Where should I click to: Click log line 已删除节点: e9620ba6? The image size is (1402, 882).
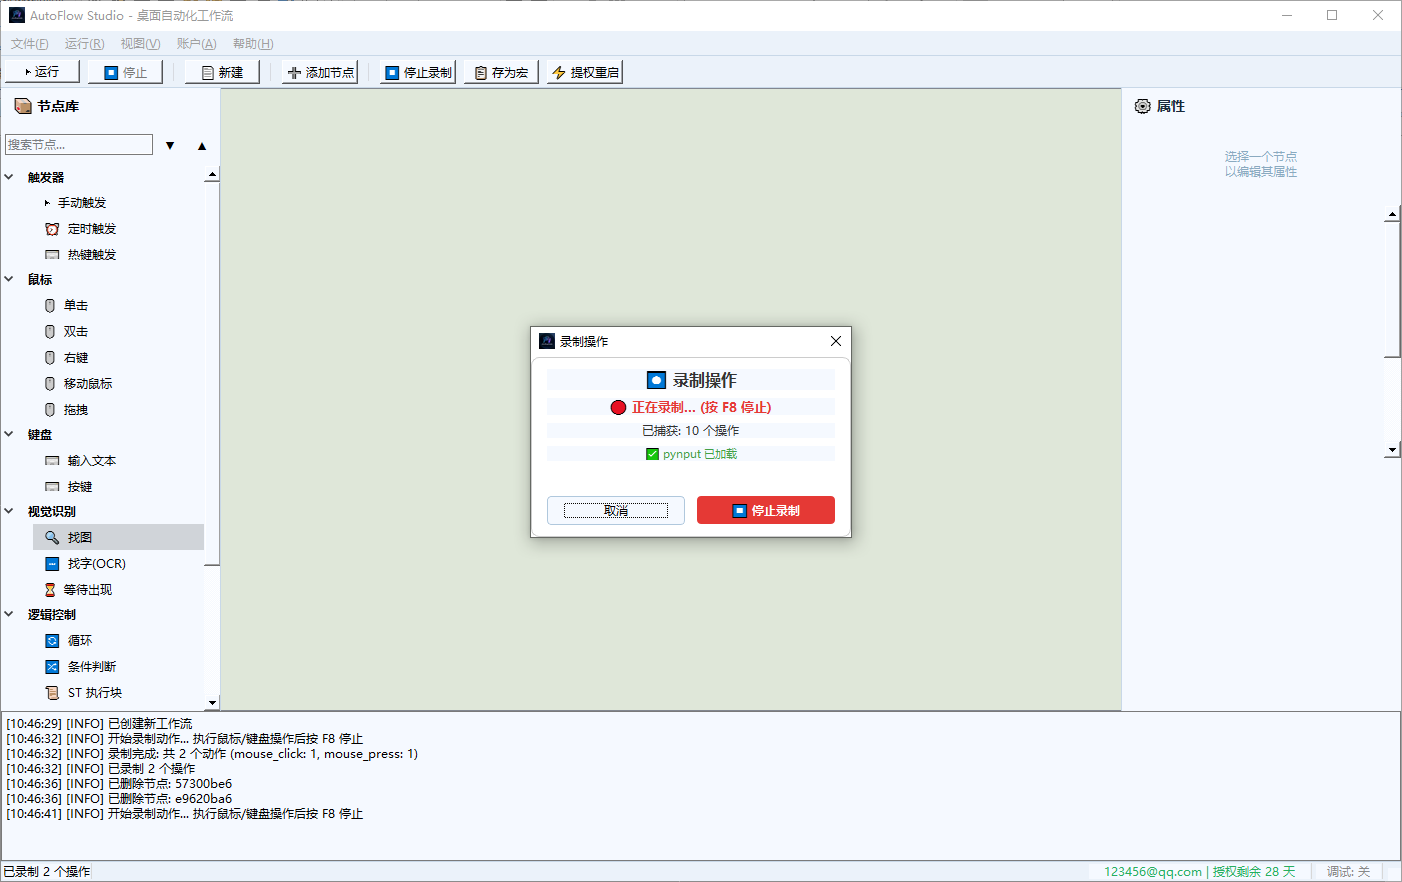pyautogui.click(x=119, y=799)
